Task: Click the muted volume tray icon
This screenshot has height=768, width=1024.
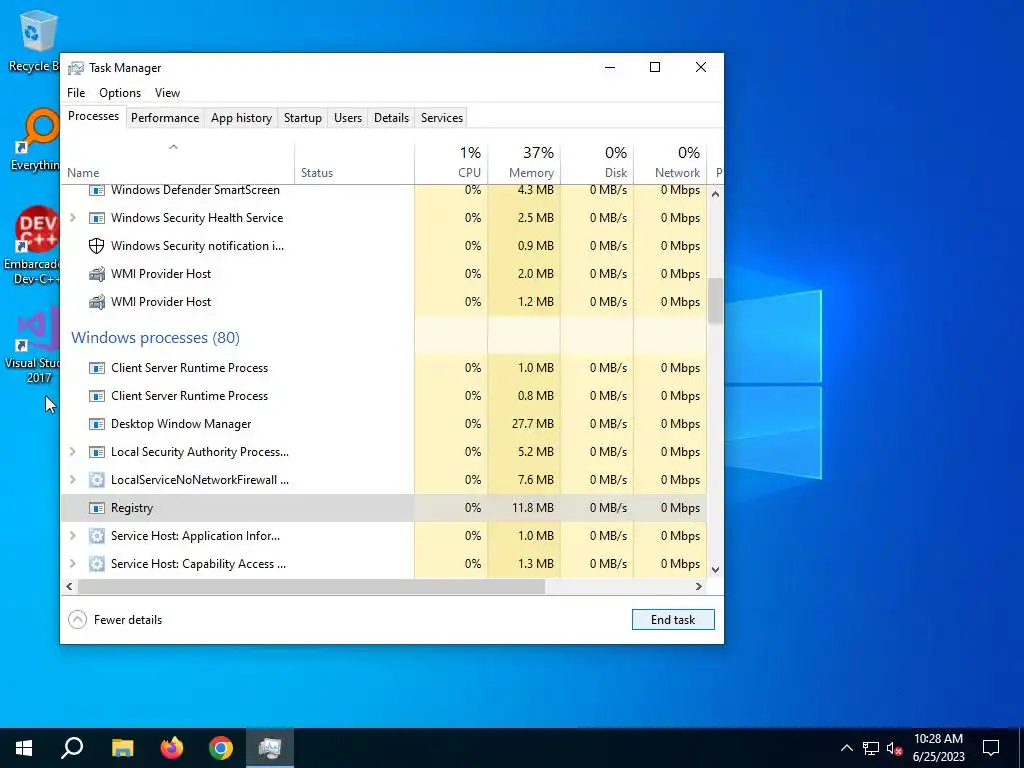Action: 894,748
